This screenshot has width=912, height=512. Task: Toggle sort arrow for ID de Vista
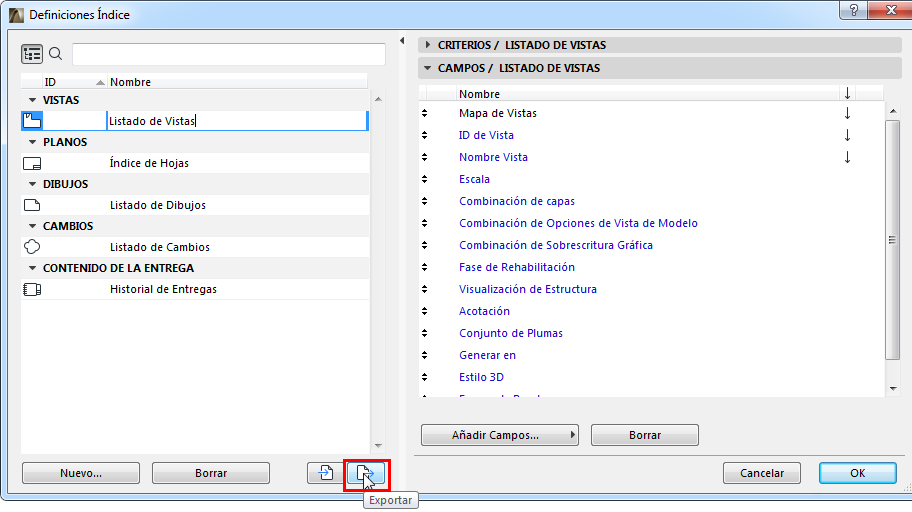pyautogui.click(x=847, y=135)
